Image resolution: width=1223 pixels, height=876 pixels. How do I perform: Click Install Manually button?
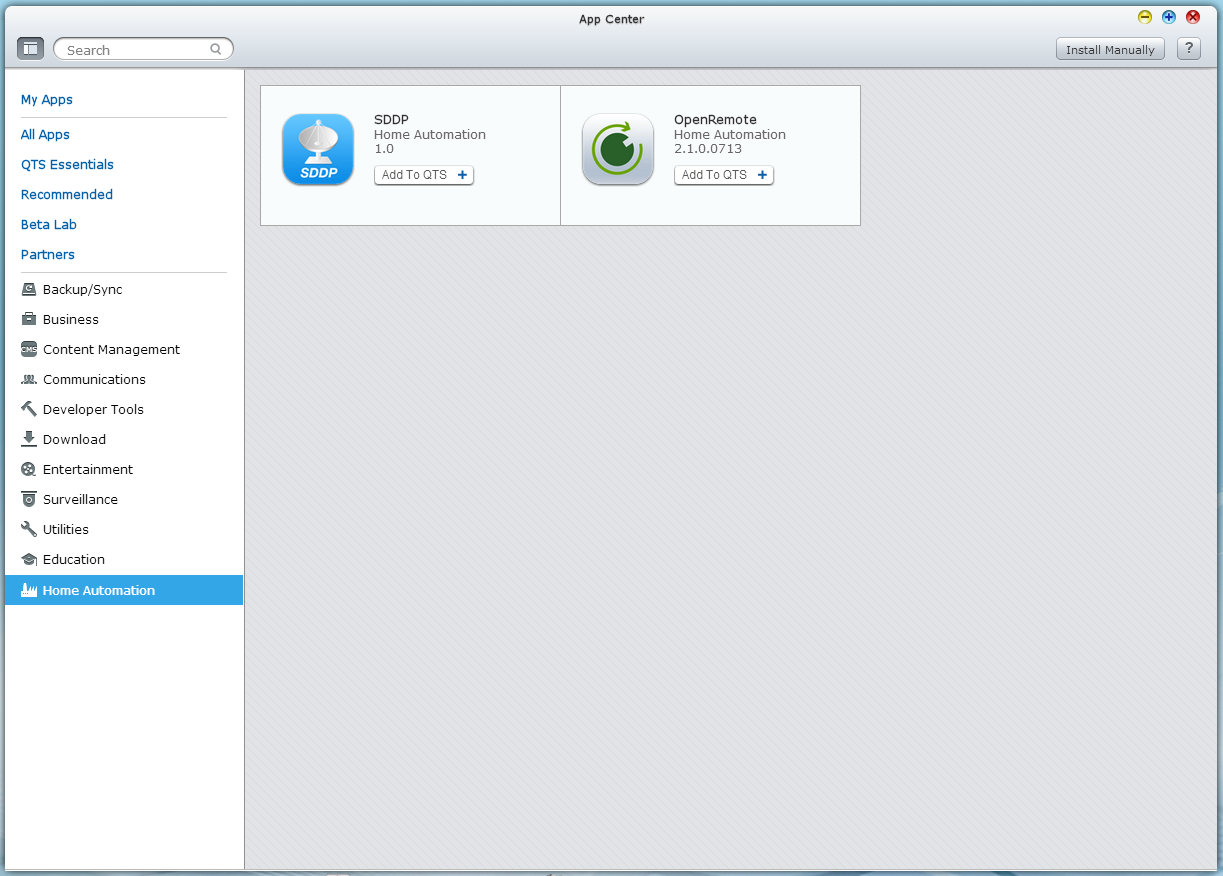[1110, 49]
